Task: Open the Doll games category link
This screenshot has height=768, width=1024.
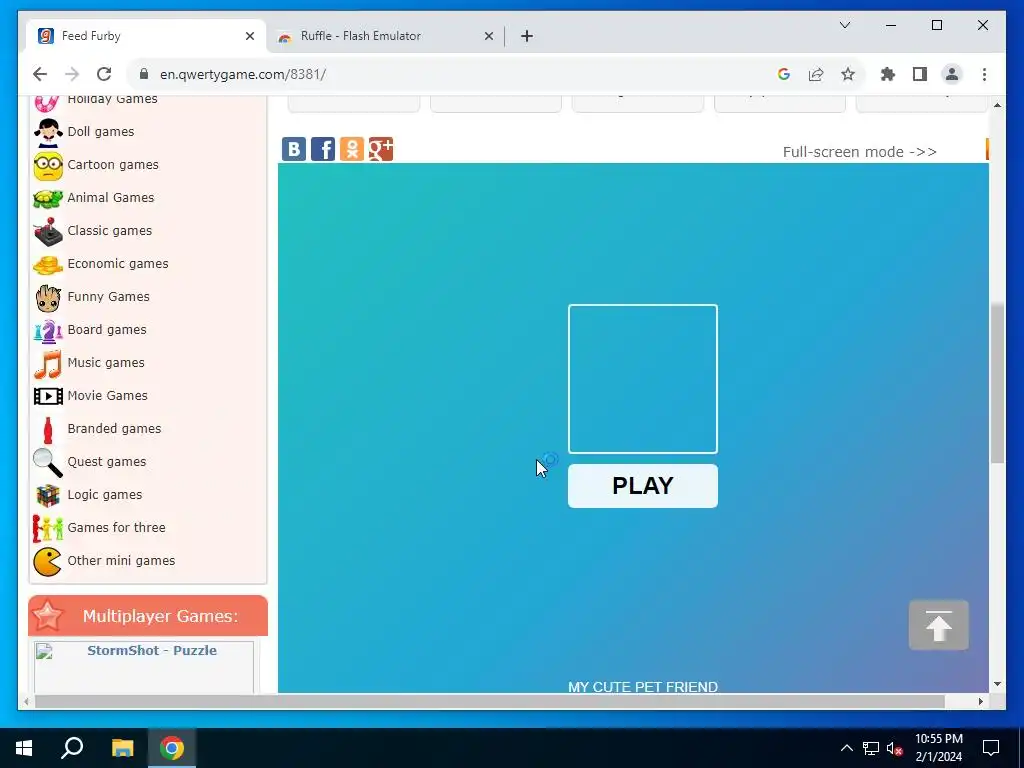Action: pyautogui.click(x=101, y=132)
